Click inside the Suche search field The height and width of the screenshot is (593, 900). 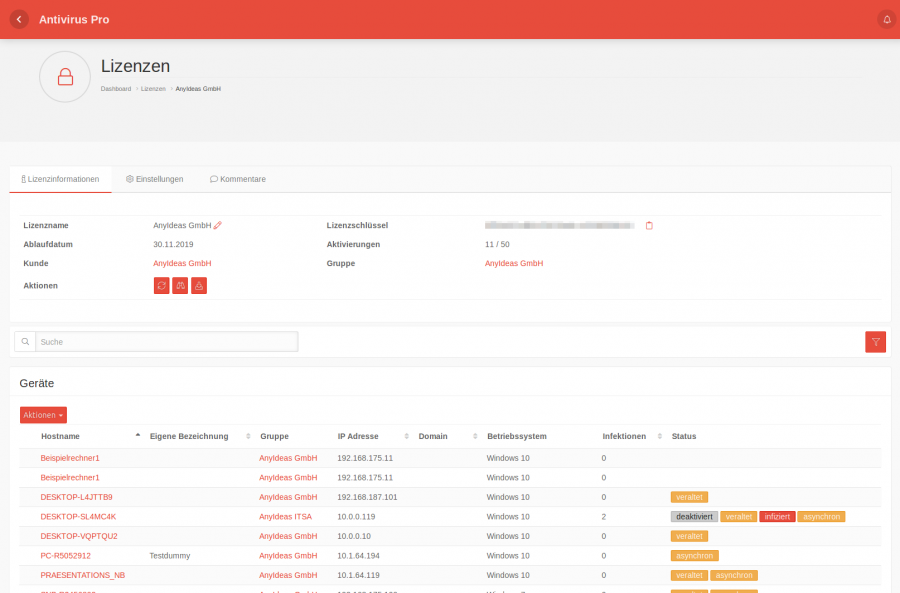tap(165, 341)
